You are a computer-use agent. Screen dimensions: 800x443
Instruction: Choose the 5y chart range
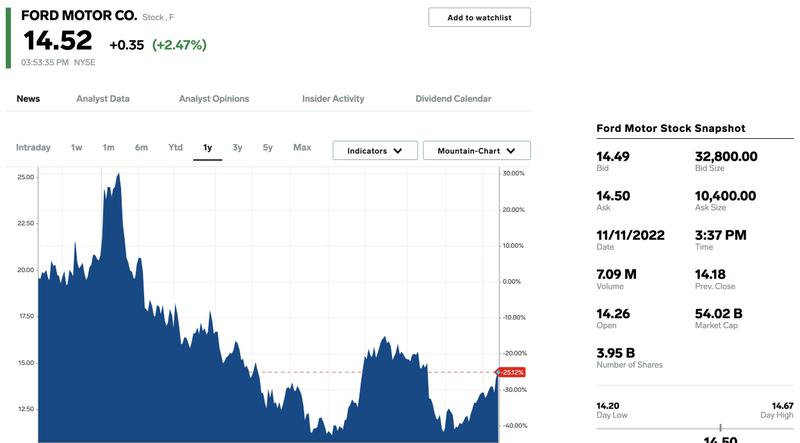(x=267, y=147)
